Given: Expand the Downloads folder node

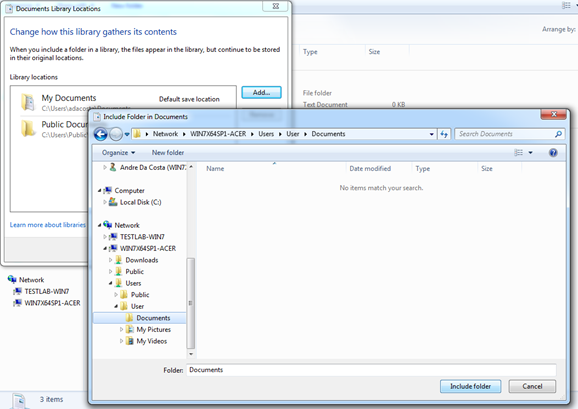Looking at the screenshot, I should 110,260.
